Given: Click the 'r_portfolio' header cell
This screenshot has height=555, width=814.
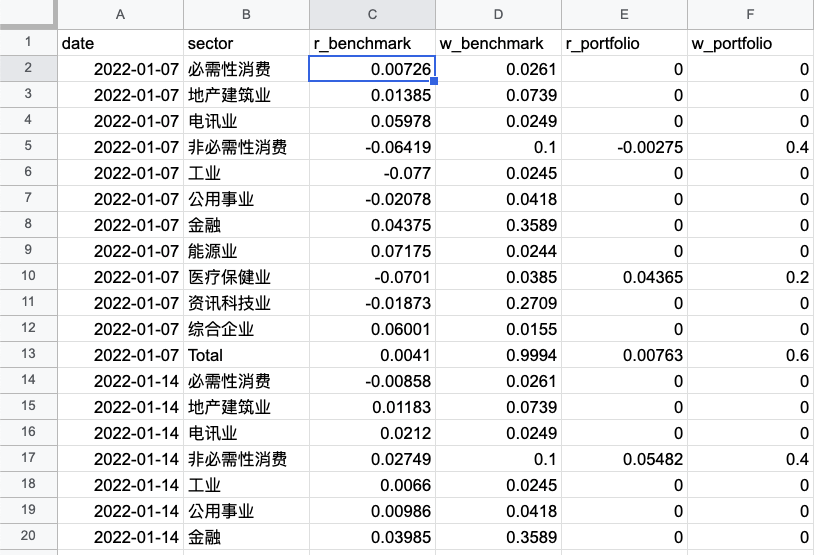Looking at the screenshot, I should 625,43.
